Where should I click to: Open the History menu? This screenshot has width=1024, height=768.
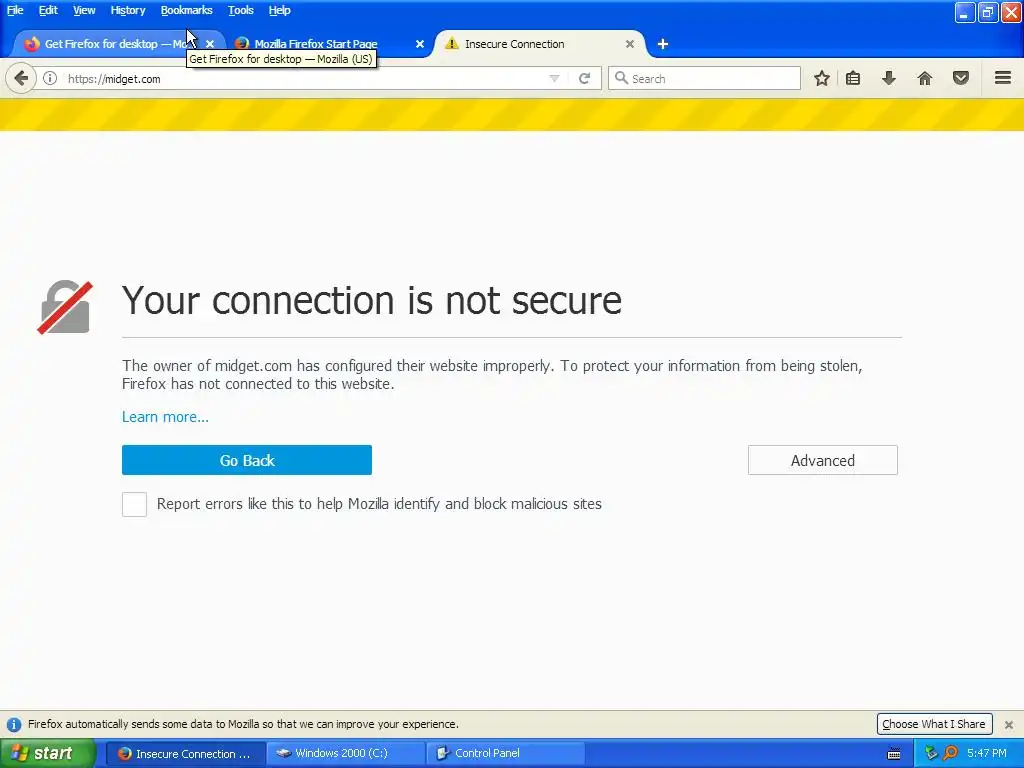pos(127,10)
